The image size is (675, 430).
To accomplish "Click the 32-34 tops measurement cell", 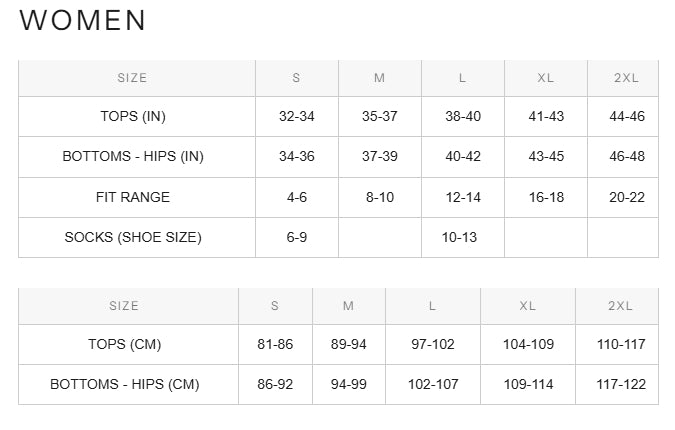I will pos(297,117).
